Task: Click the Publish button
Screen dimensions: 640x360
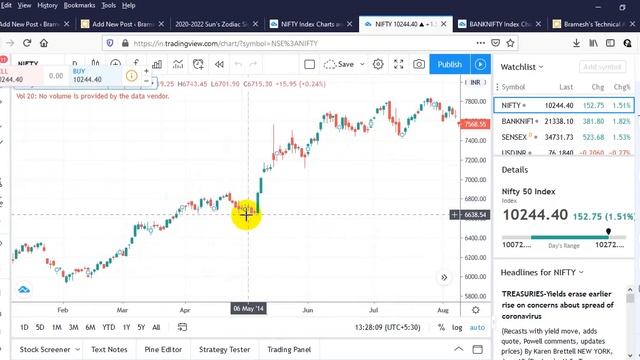Action: 450,64
